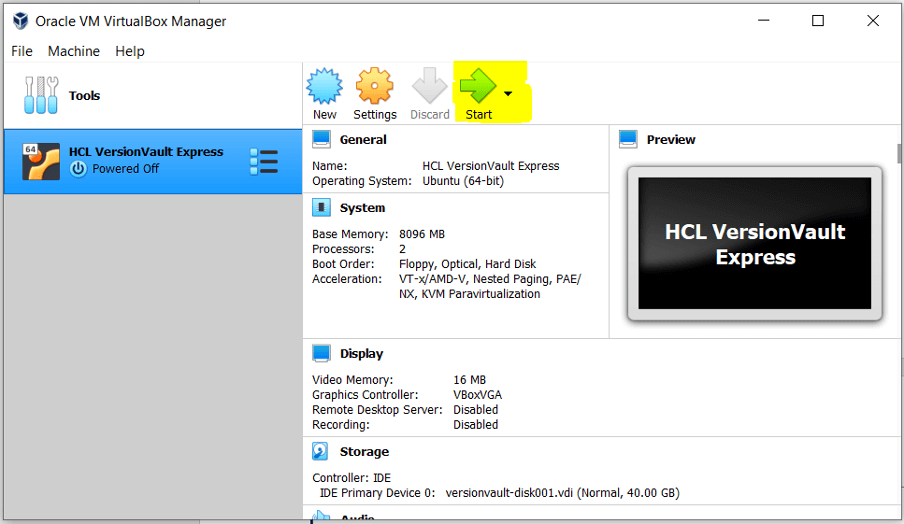This screenshot has height=524, width=904.
Task: Click the 16 MB video memory value
Action: point(469,380)
